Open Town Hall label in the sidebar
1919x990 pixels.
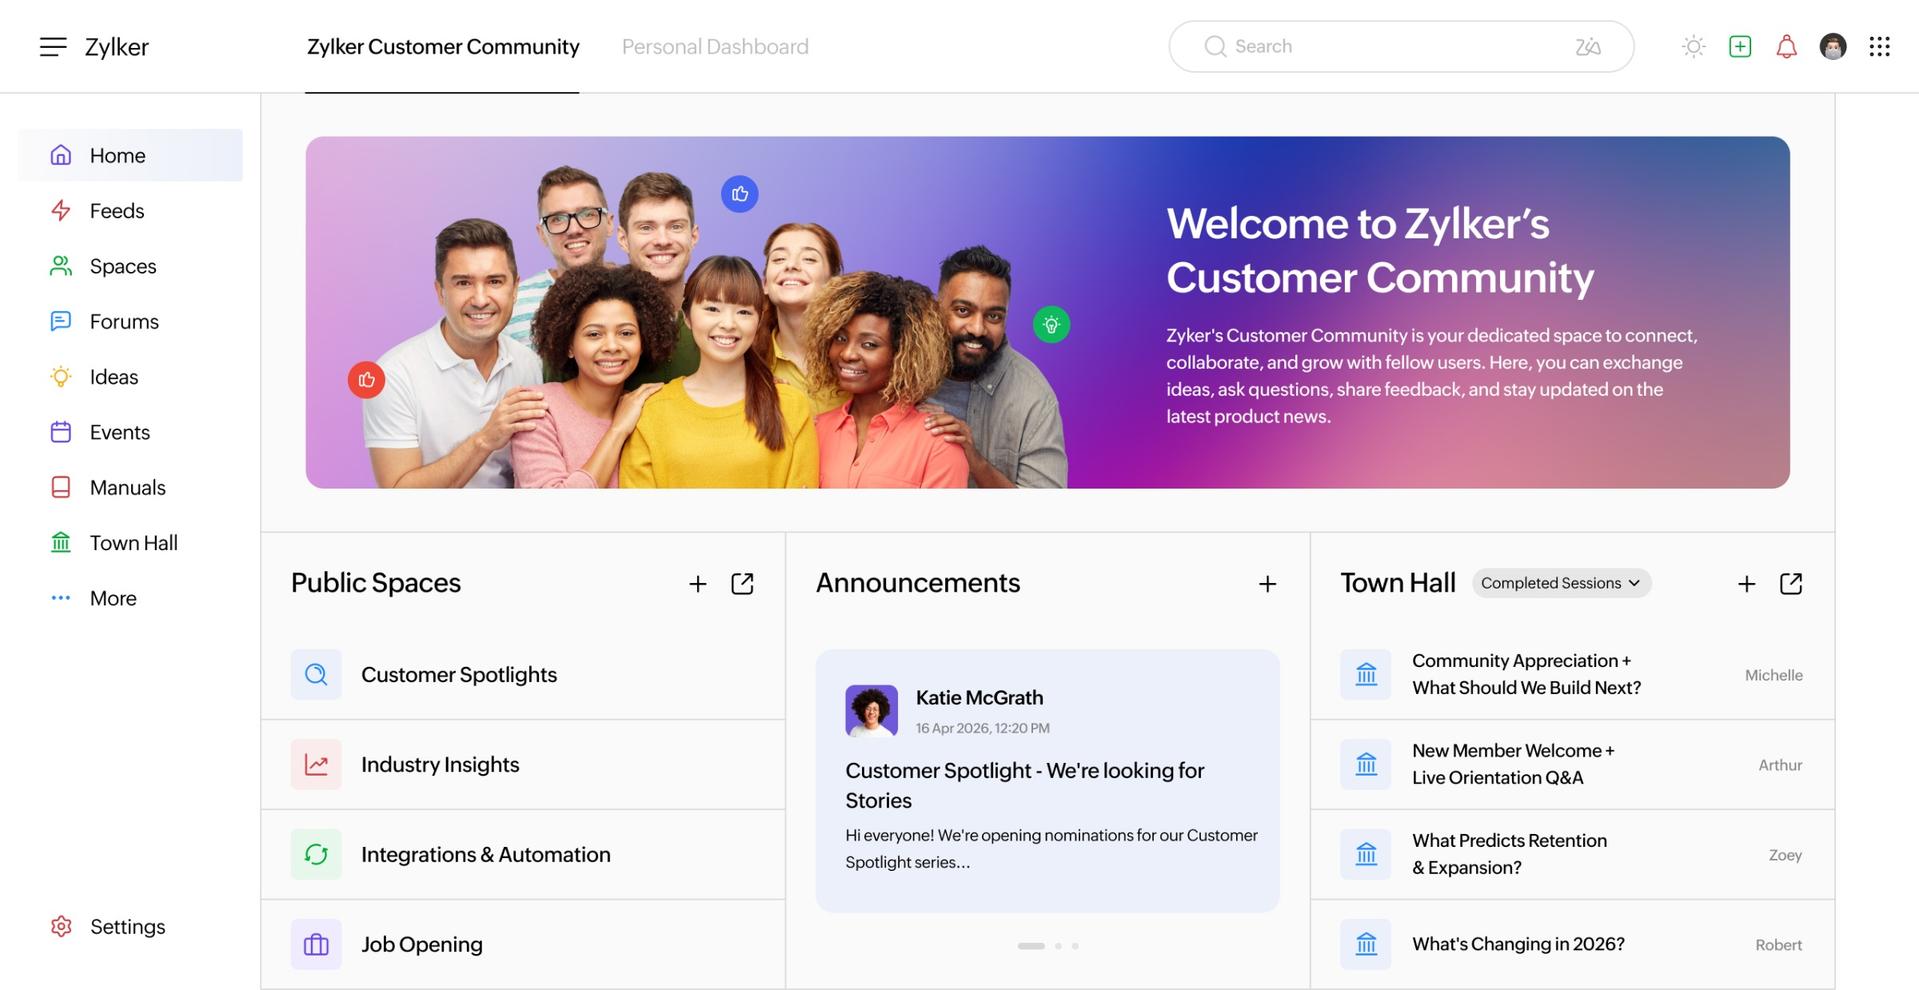tap(134, 543)
